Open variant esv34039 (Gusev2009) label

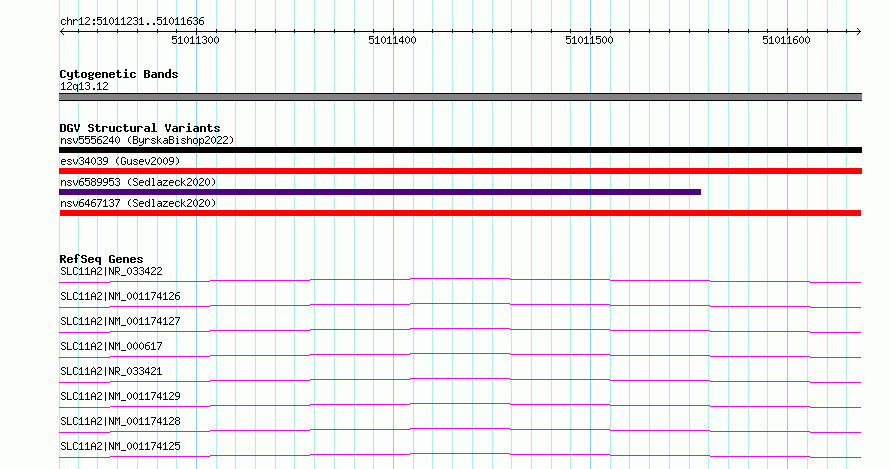(x=120, y=161)
